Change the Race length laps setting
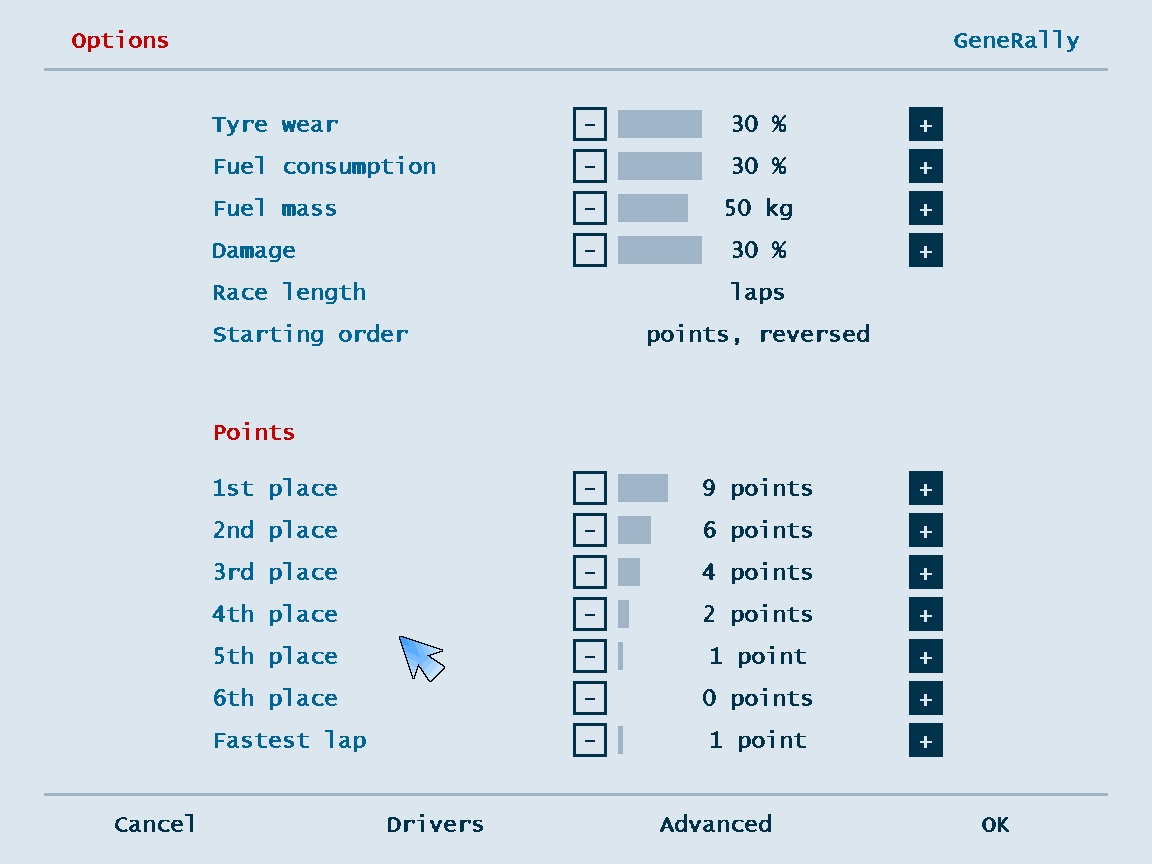This screenshot has height=864, width=1152. 757,292
